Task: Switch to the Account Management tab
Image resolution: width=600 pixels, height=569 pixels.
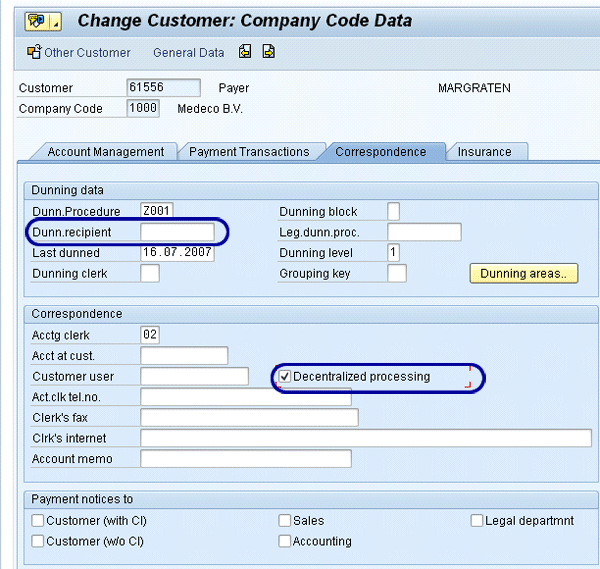Action: (105, 152)
